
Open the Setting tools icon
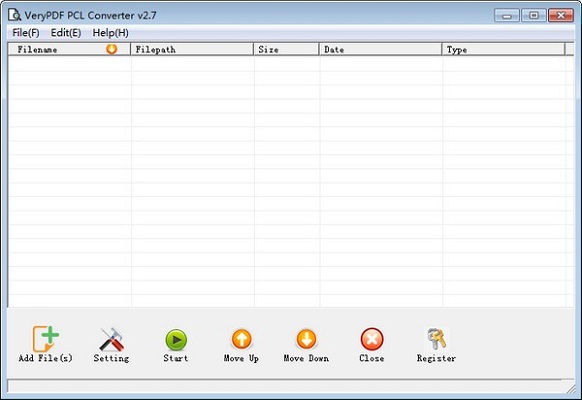111,339
